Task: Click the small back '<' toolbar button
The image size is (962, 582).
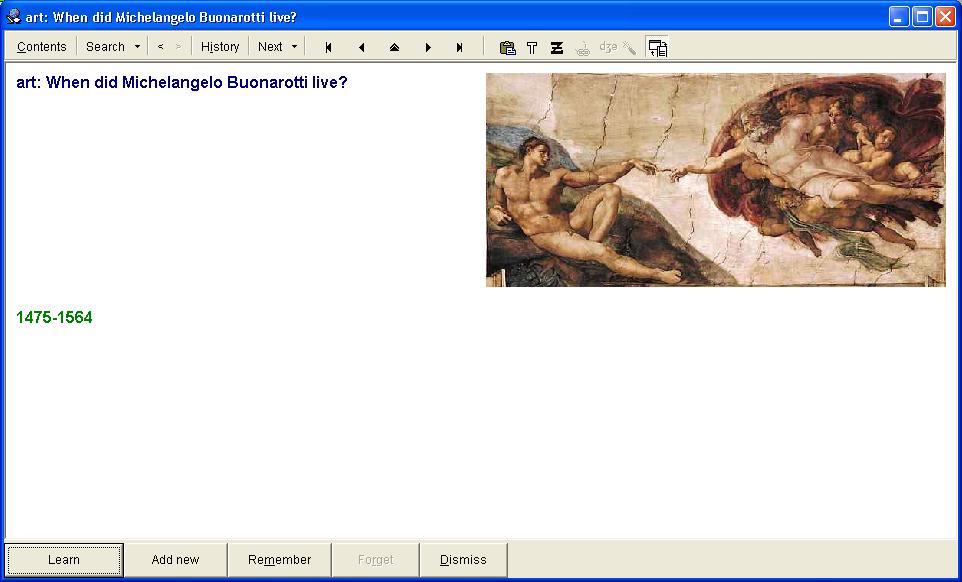Action: tap(160, 47)
